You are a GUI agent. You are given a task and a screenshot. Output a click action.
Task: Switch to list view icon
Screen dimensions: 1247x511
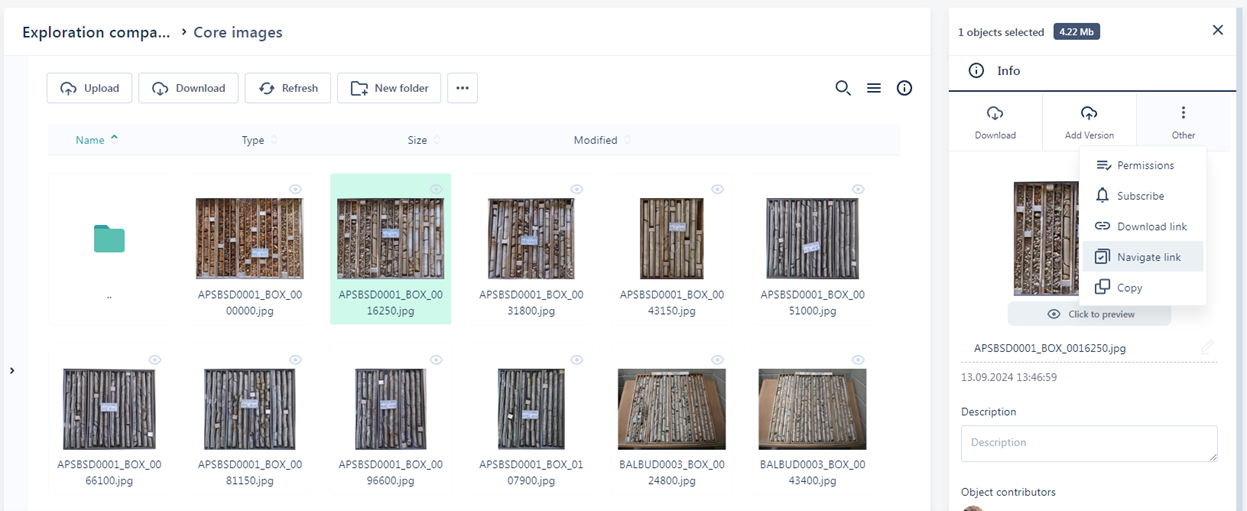click(x=874, y=88)
